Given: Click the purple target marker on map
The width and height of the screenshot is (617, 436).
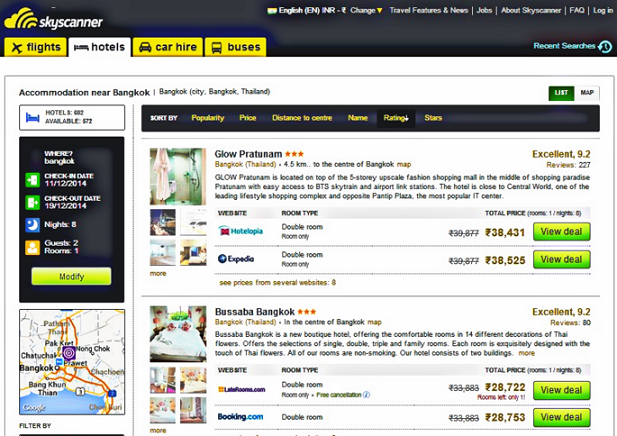Looking at the screenshot, I should [68, 353].
